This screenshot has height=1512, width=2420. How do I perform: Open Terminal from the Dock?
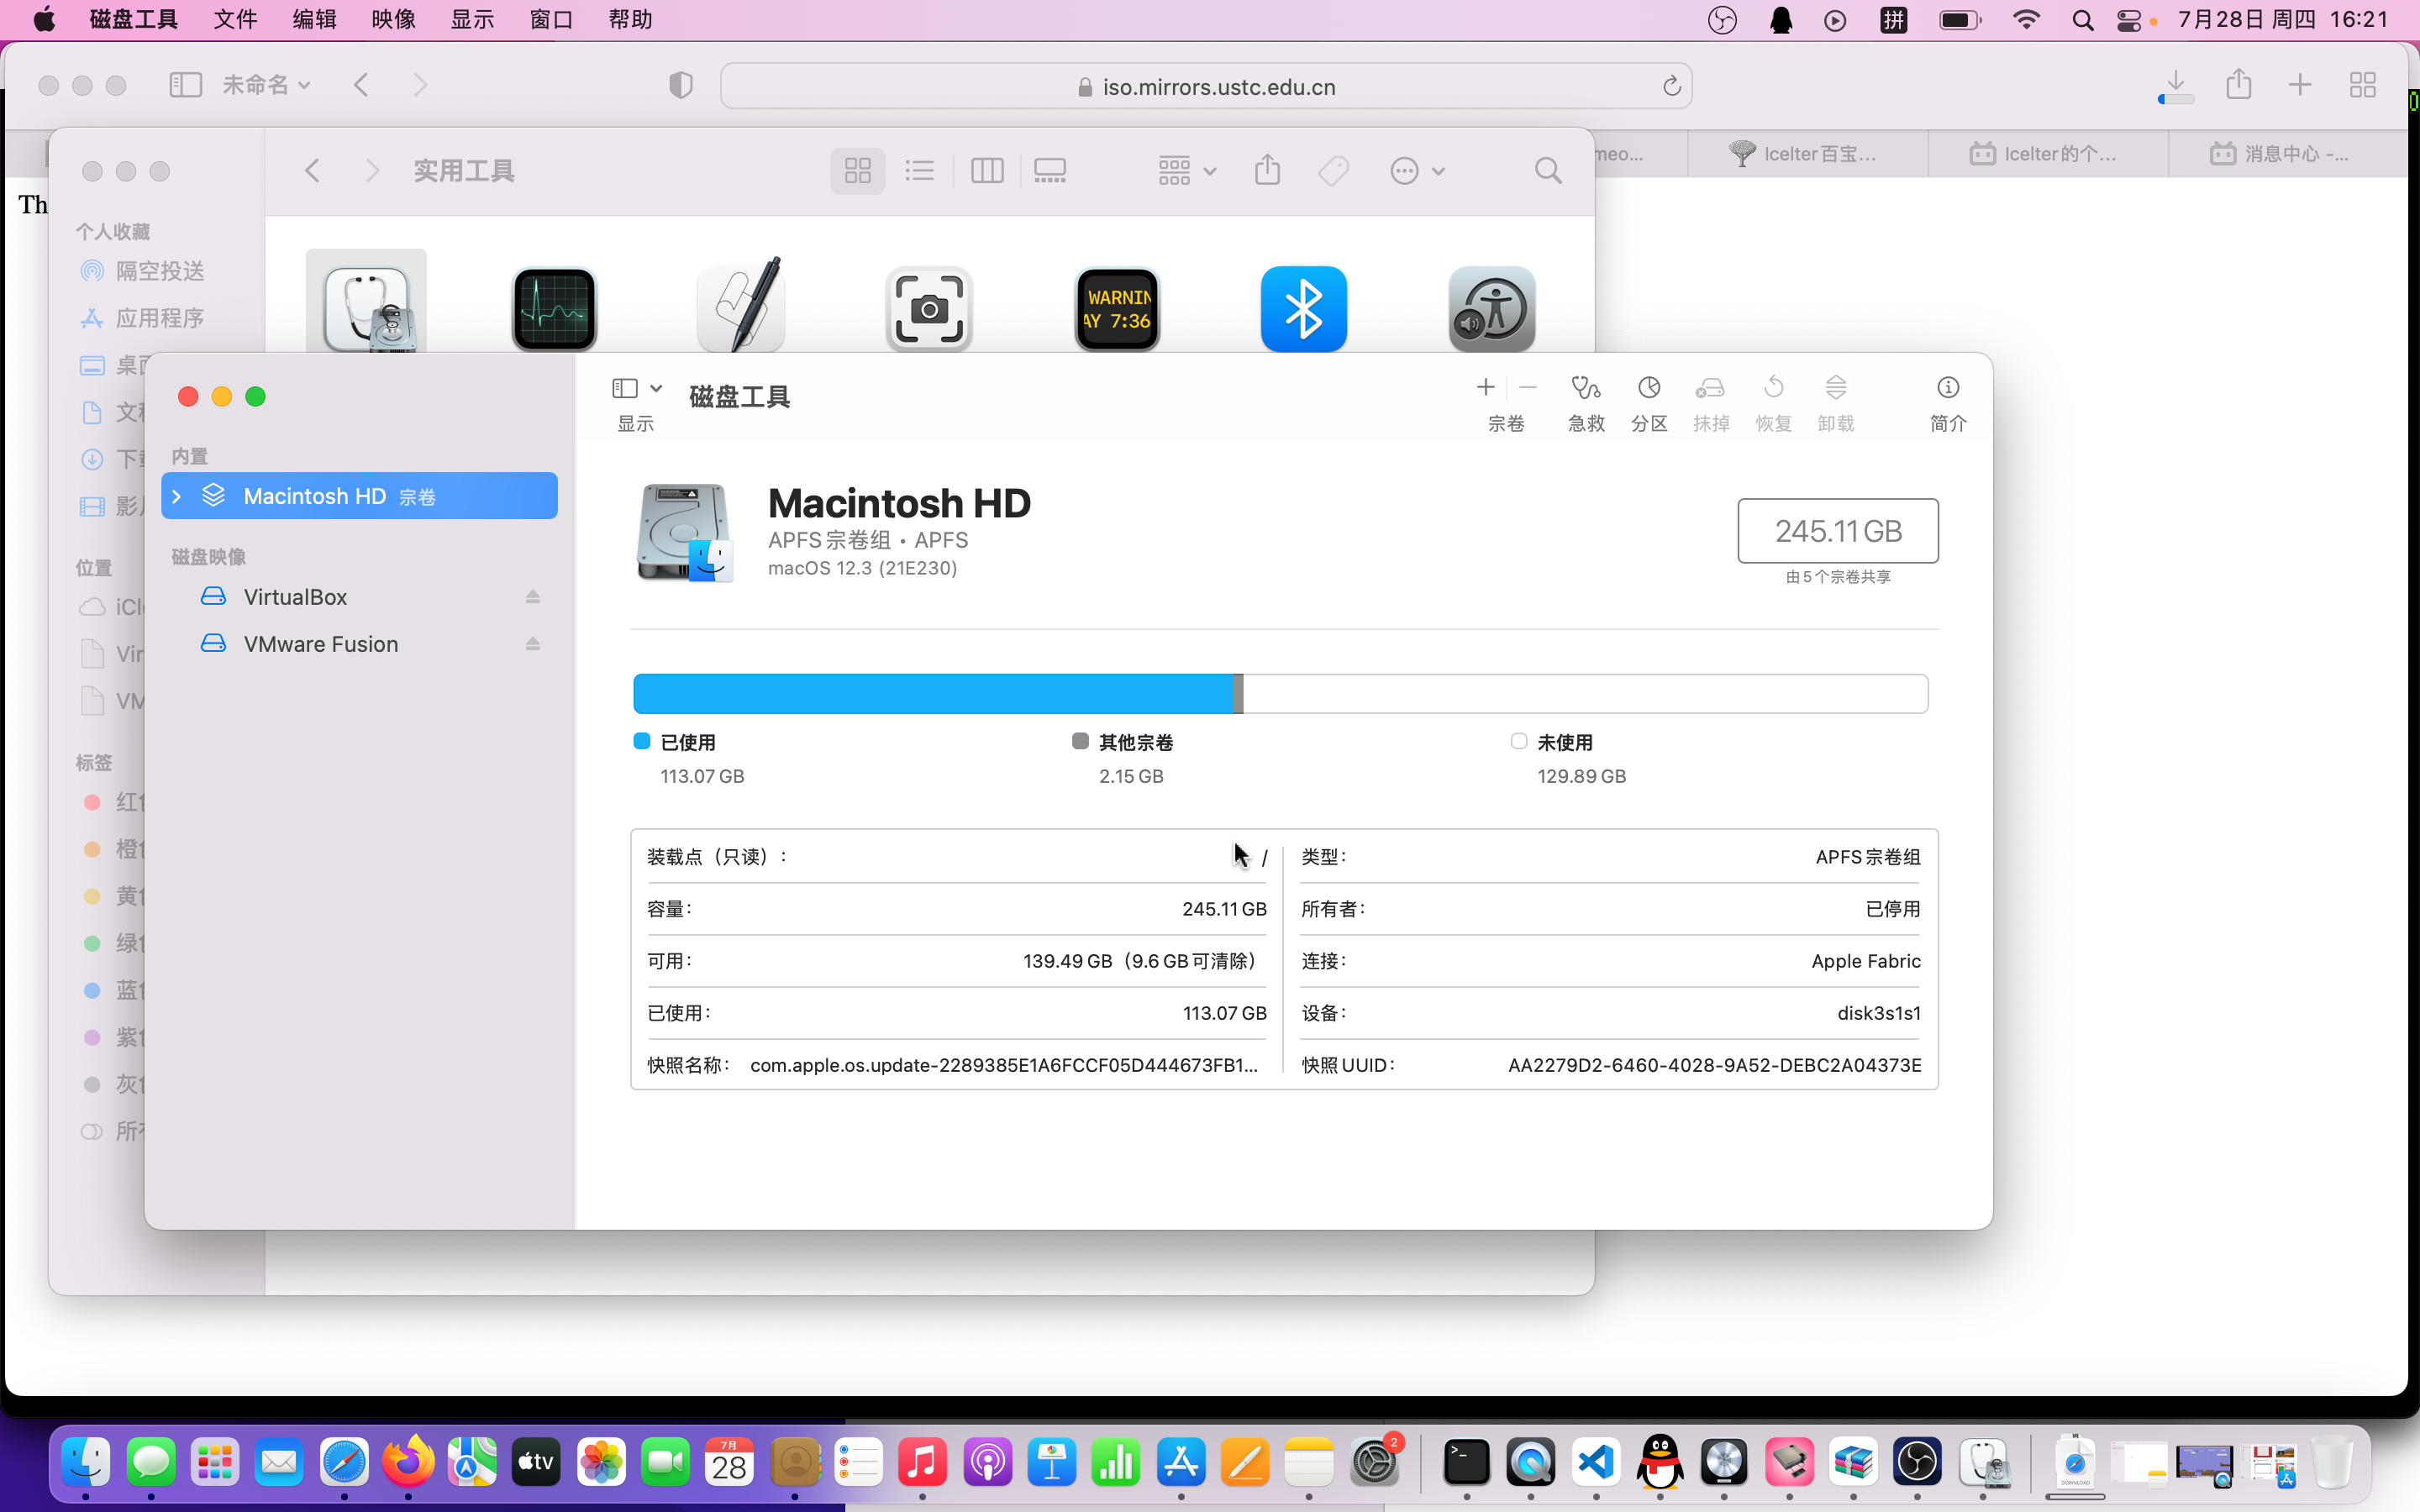(x=1466, y=1463)
